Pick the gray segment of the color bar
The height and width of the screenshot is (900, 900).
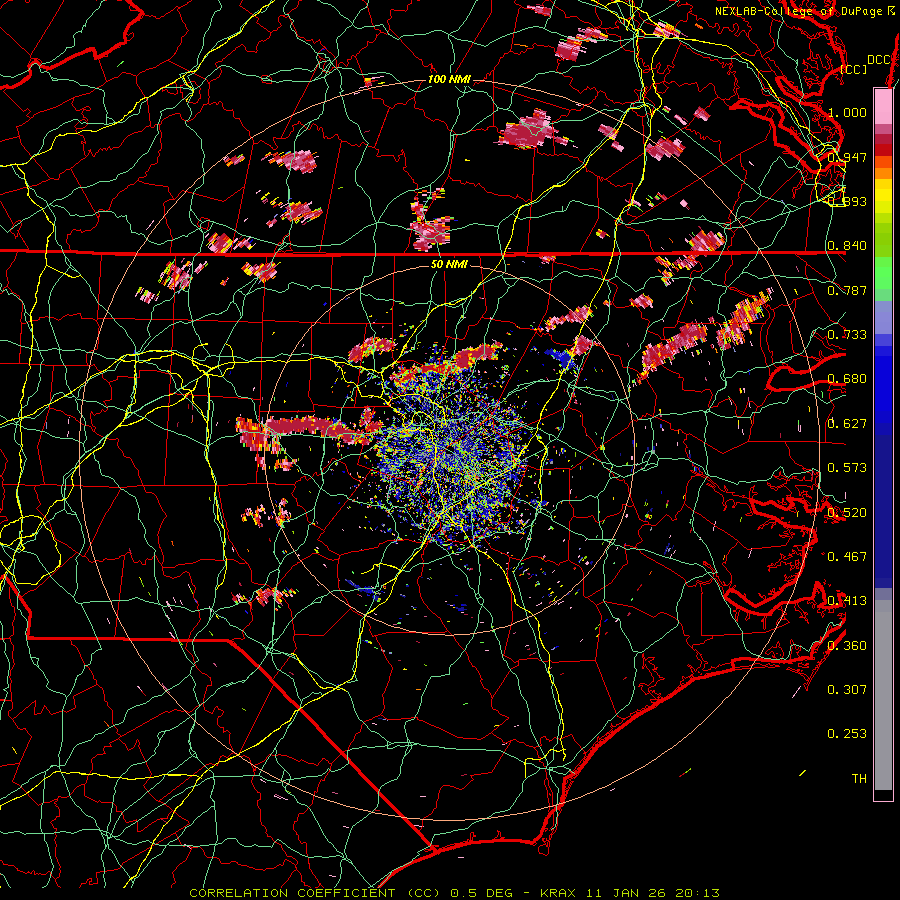[x=883, y=695]
